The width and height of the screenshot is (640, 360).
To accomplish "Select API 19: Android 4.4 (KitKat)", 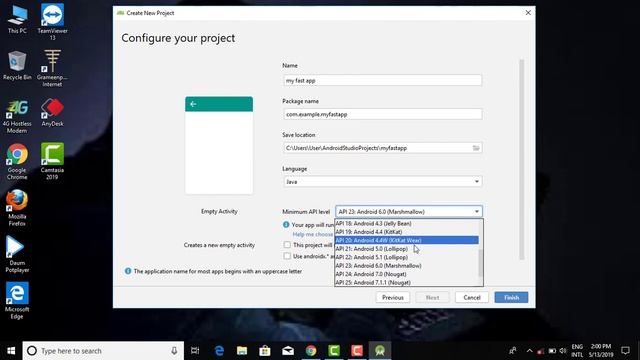I will pyautogui.click(x=407, y=232).
